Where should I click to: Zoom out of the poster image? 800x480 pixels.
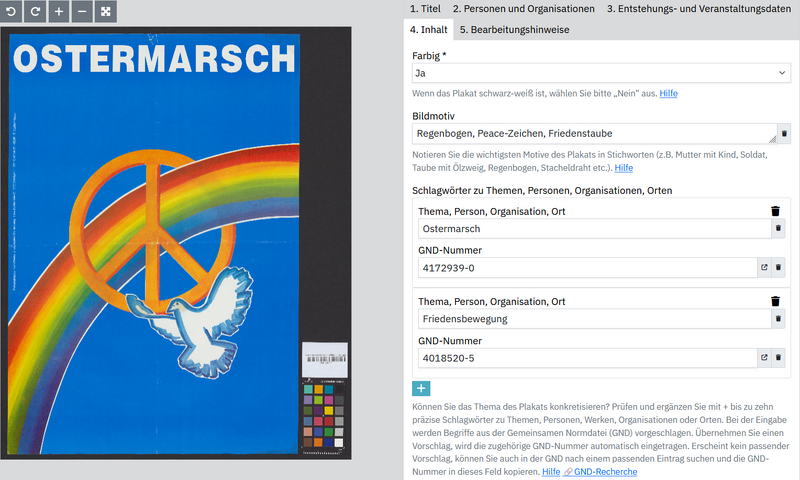82,11
